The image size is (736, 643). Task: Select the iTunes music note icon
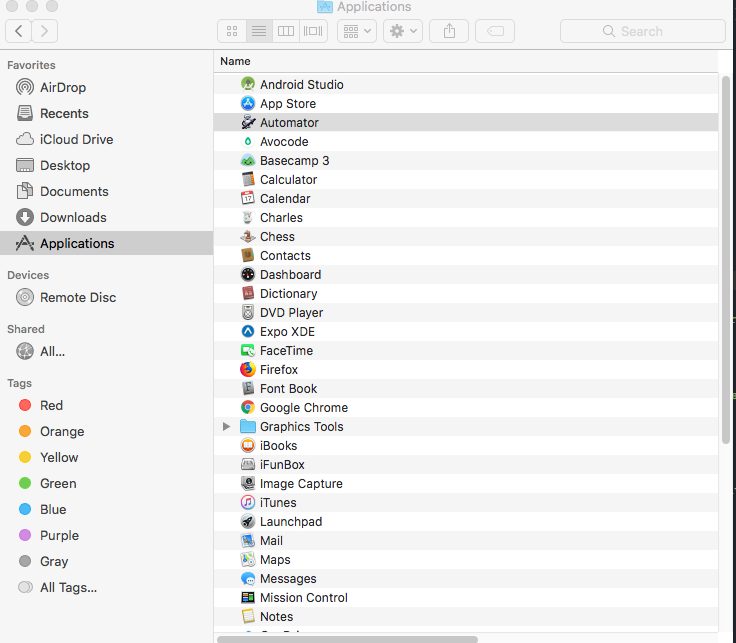(x=247, y=503)
